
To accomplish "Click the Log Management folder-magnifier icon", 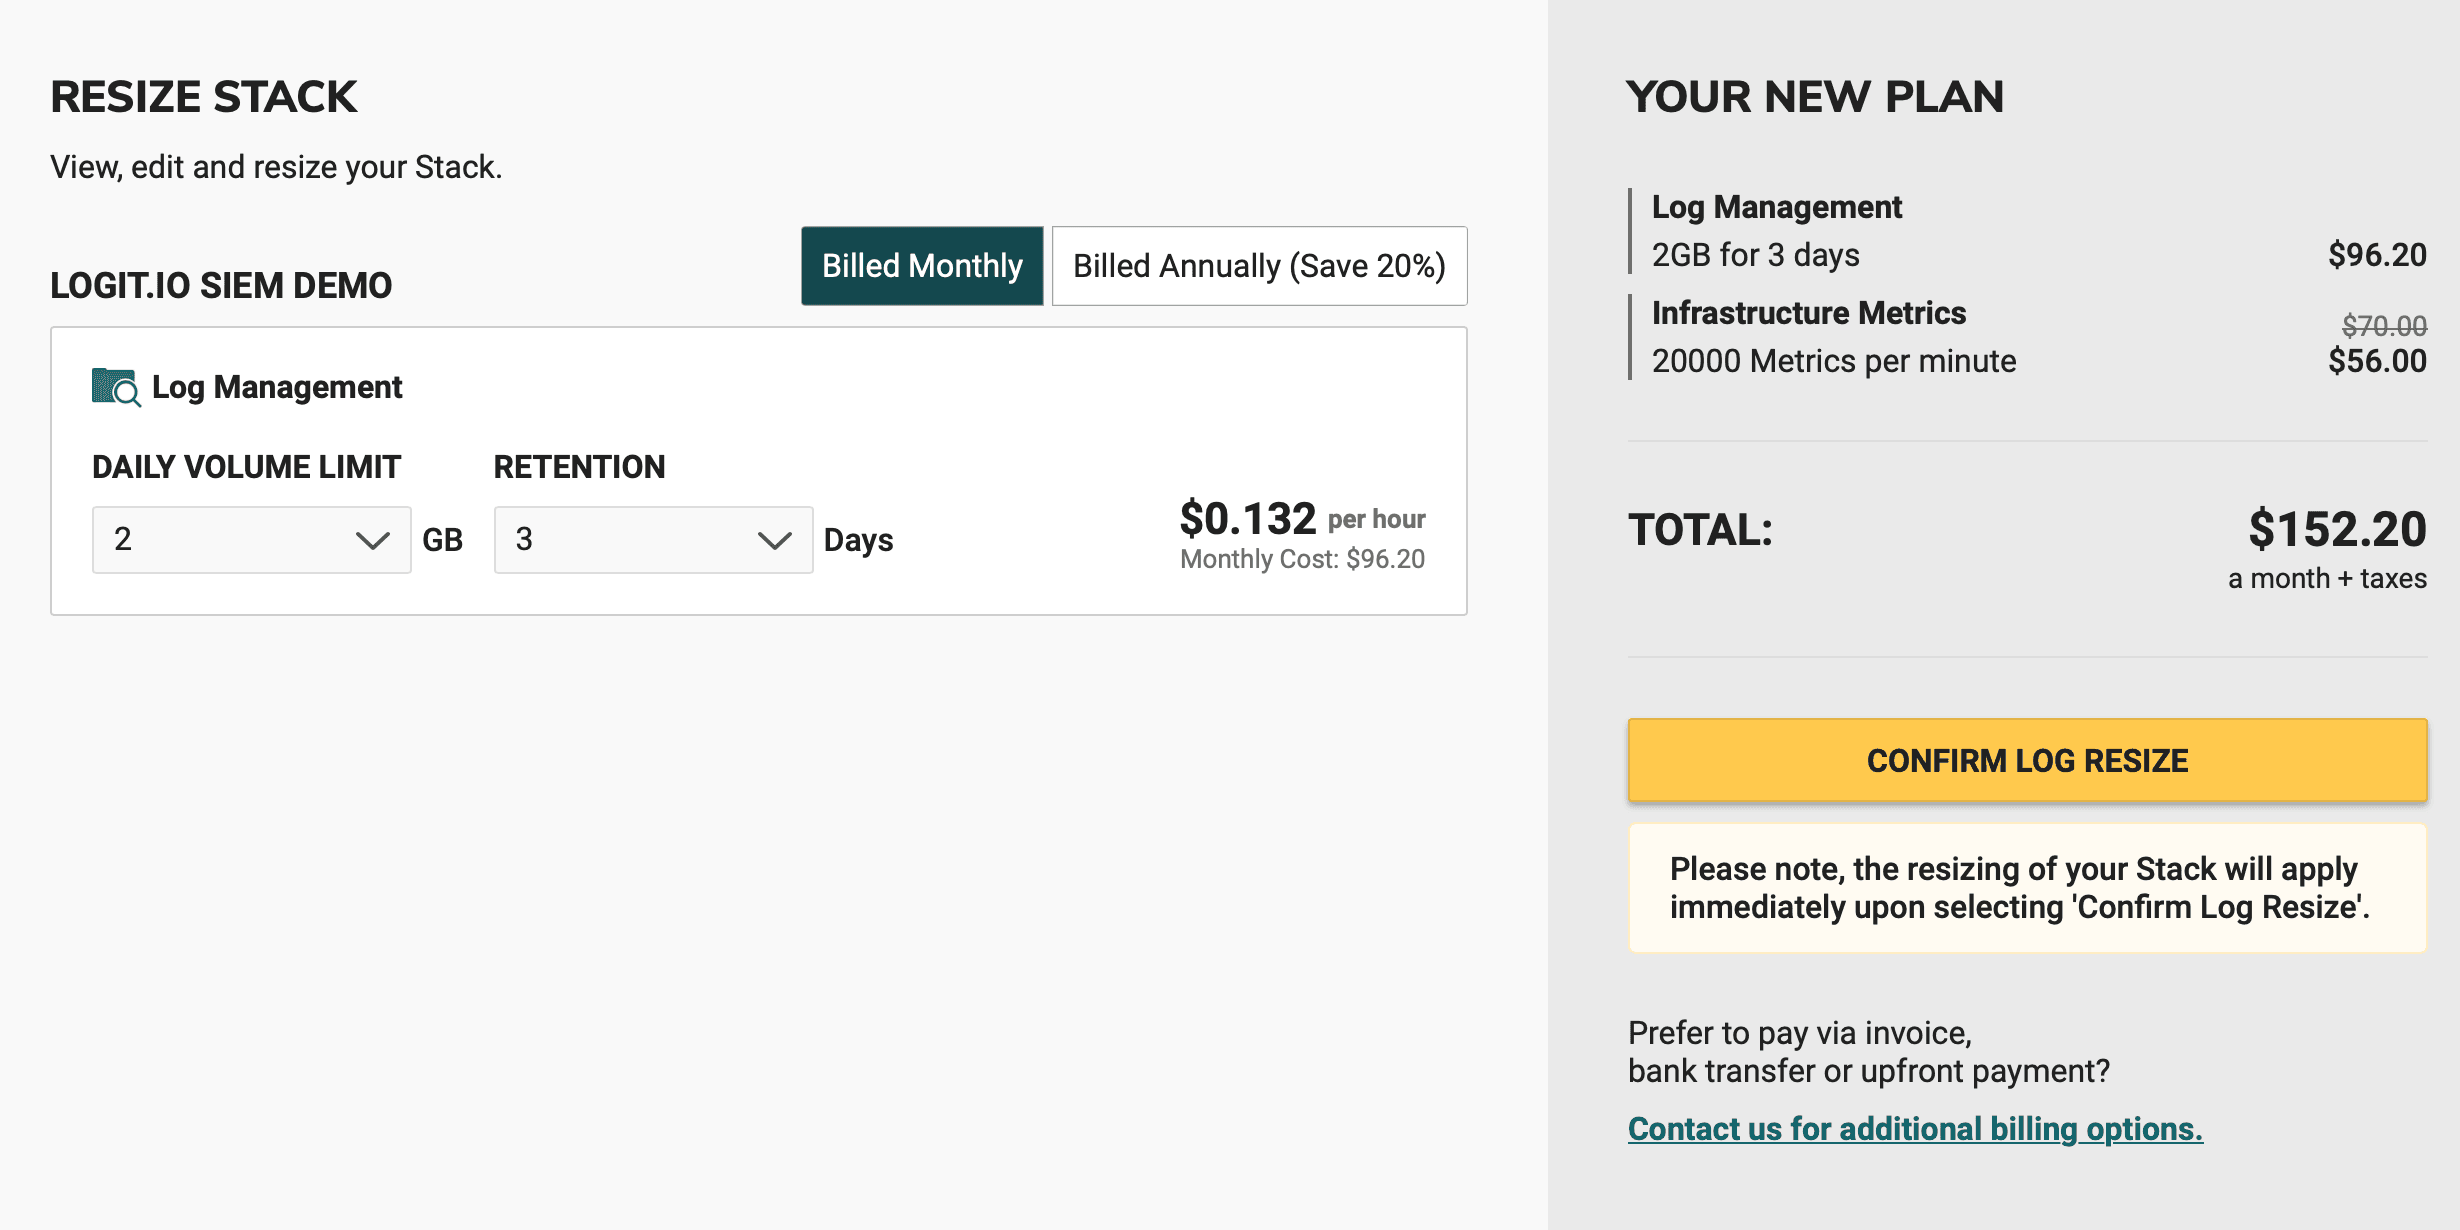I will coord(115,387).
